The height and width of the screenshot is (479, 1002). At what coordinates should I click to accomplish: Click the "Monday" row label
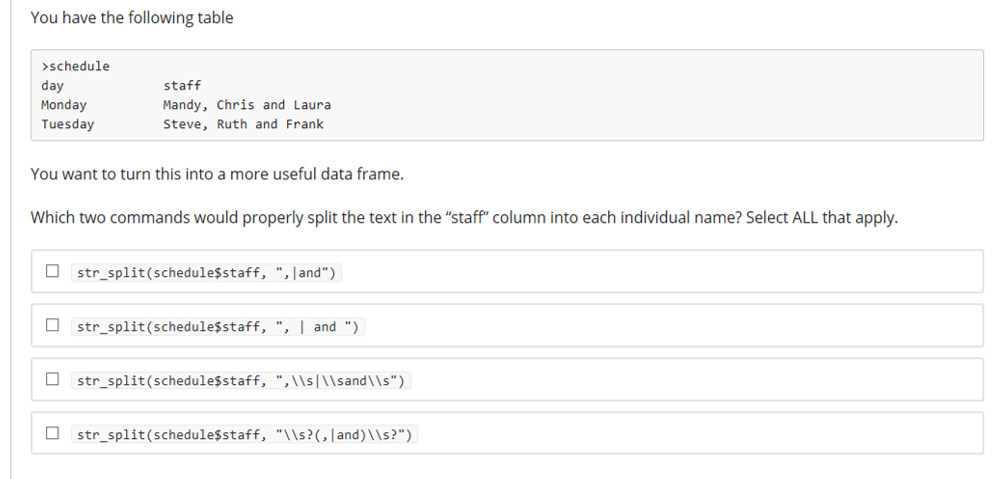[x=64, y=105]
